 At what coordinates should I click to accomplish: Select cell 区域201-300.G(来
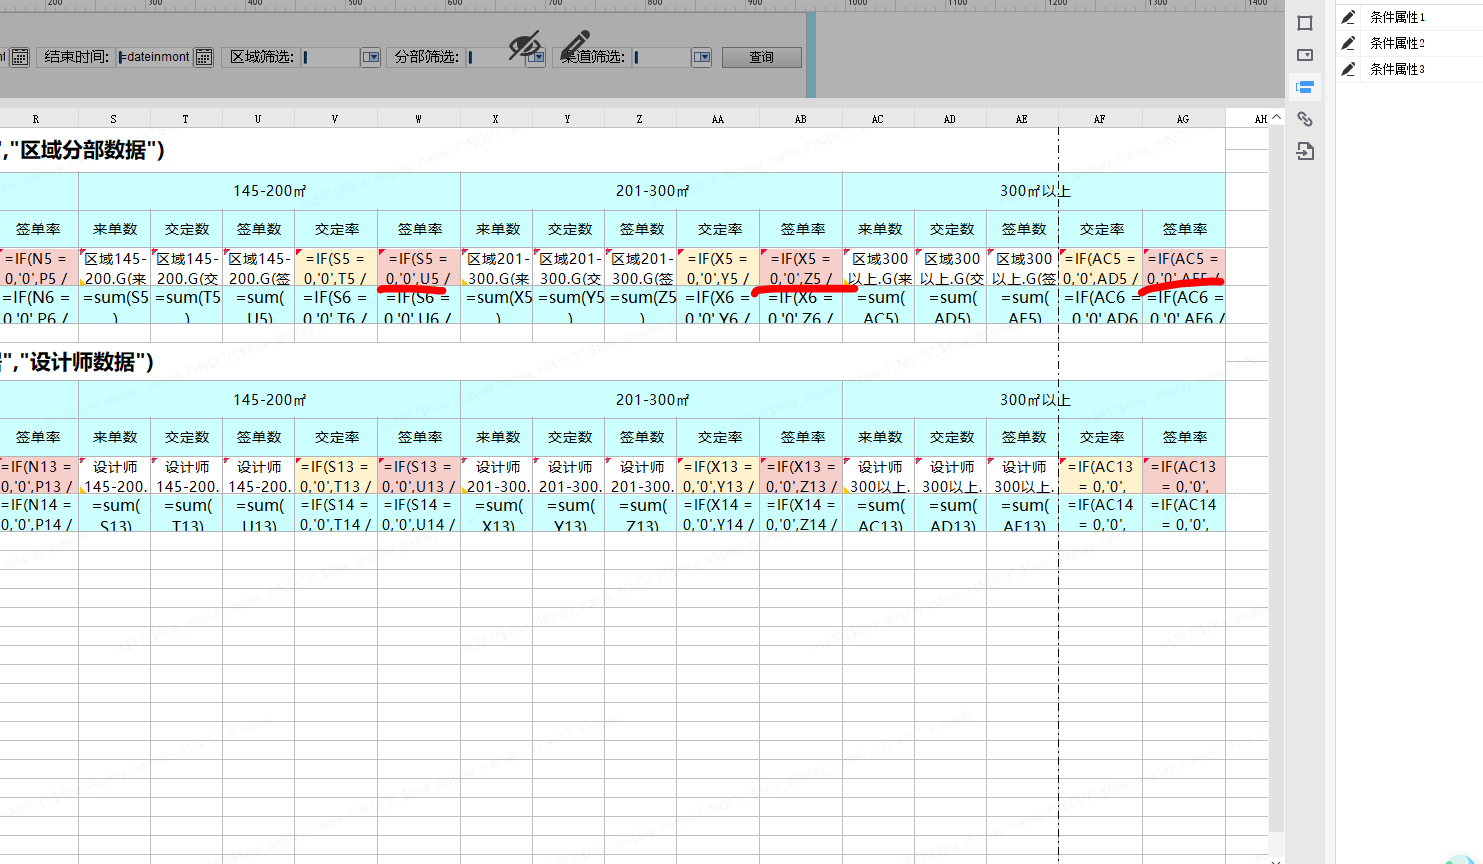[497, 267]
